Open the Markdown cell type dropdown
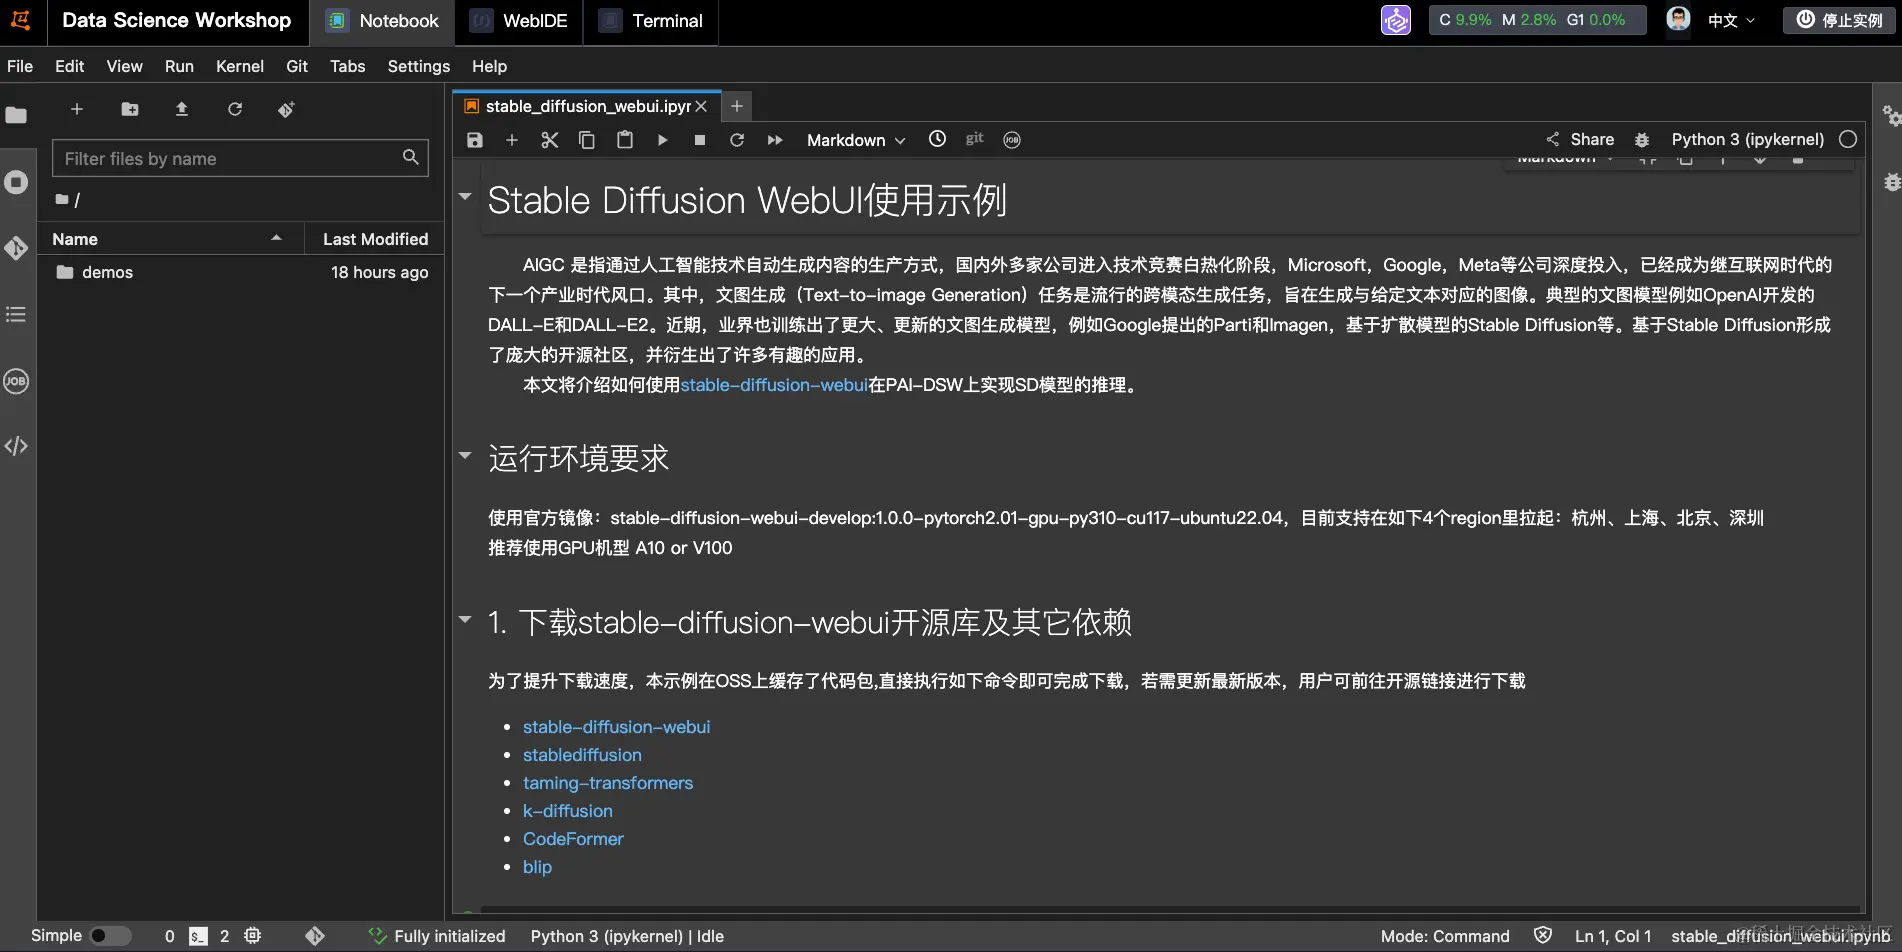The image size is (1902, 952). pos(856,140)
